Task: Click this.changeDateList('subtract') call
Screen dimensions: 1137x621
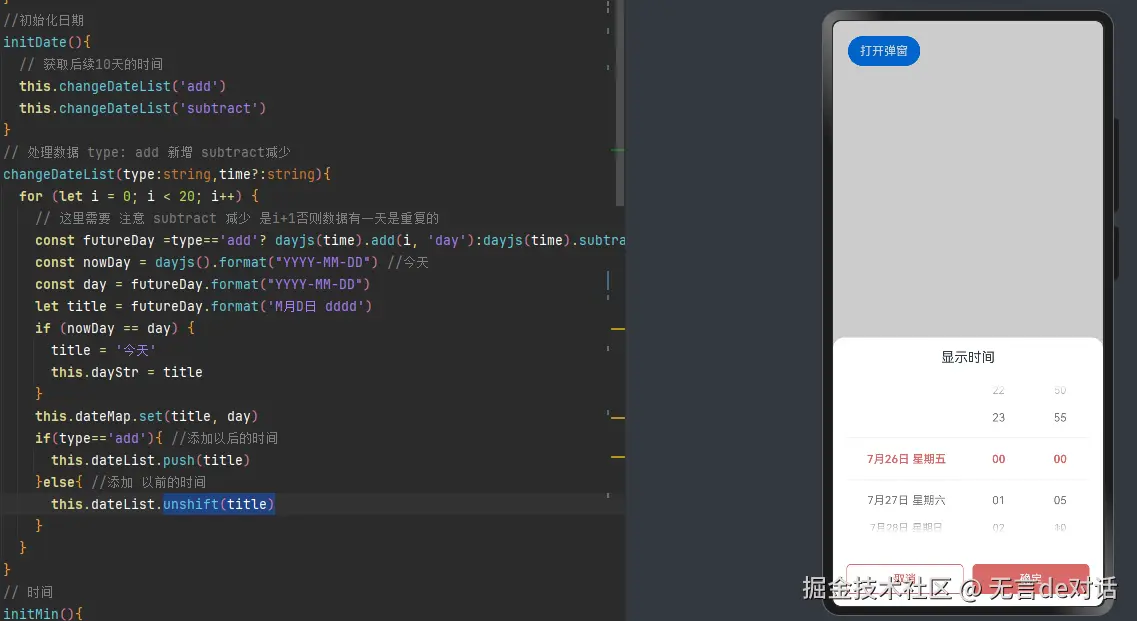Action: pos(143,108)
